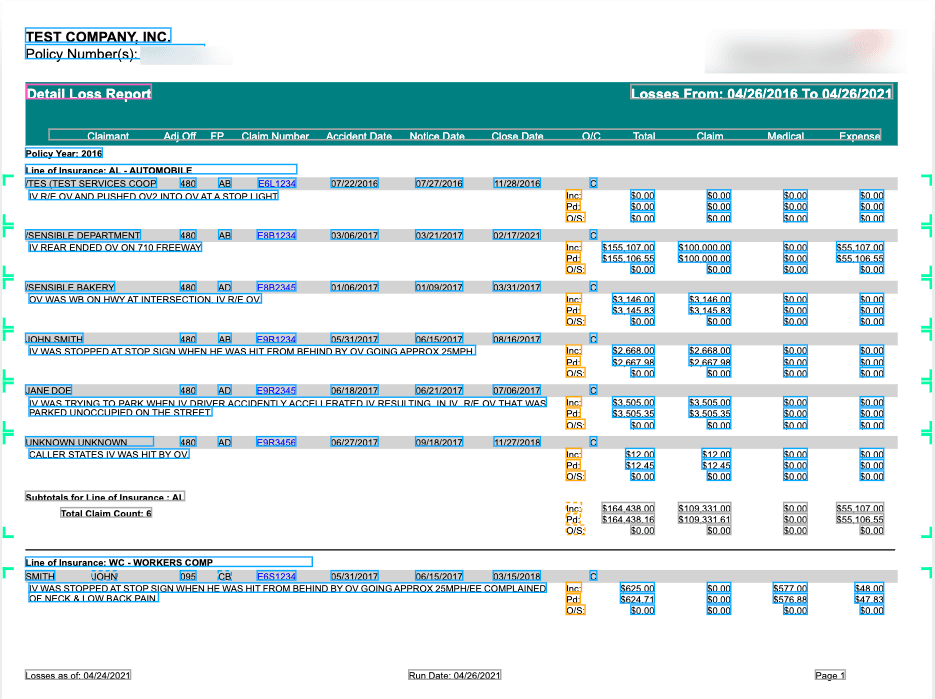
Task: Select workers comp claim number E6S1234
Action: coord(276,577)
